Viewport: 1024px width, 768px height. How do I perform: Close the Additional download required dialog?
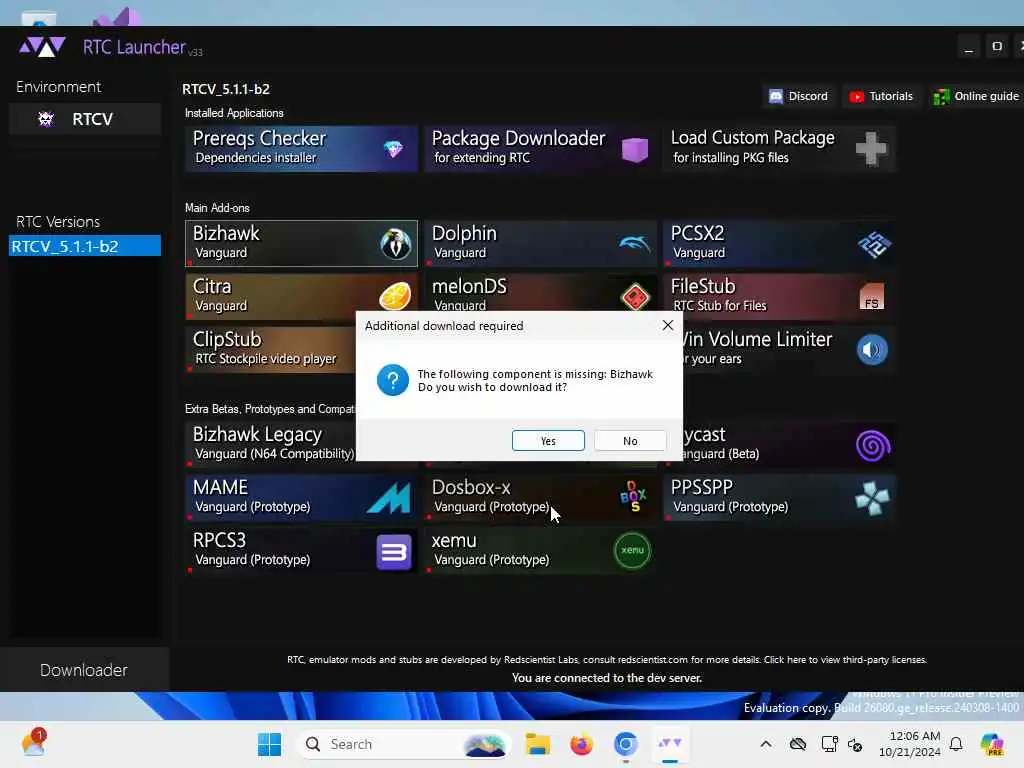tap(667, 325)
